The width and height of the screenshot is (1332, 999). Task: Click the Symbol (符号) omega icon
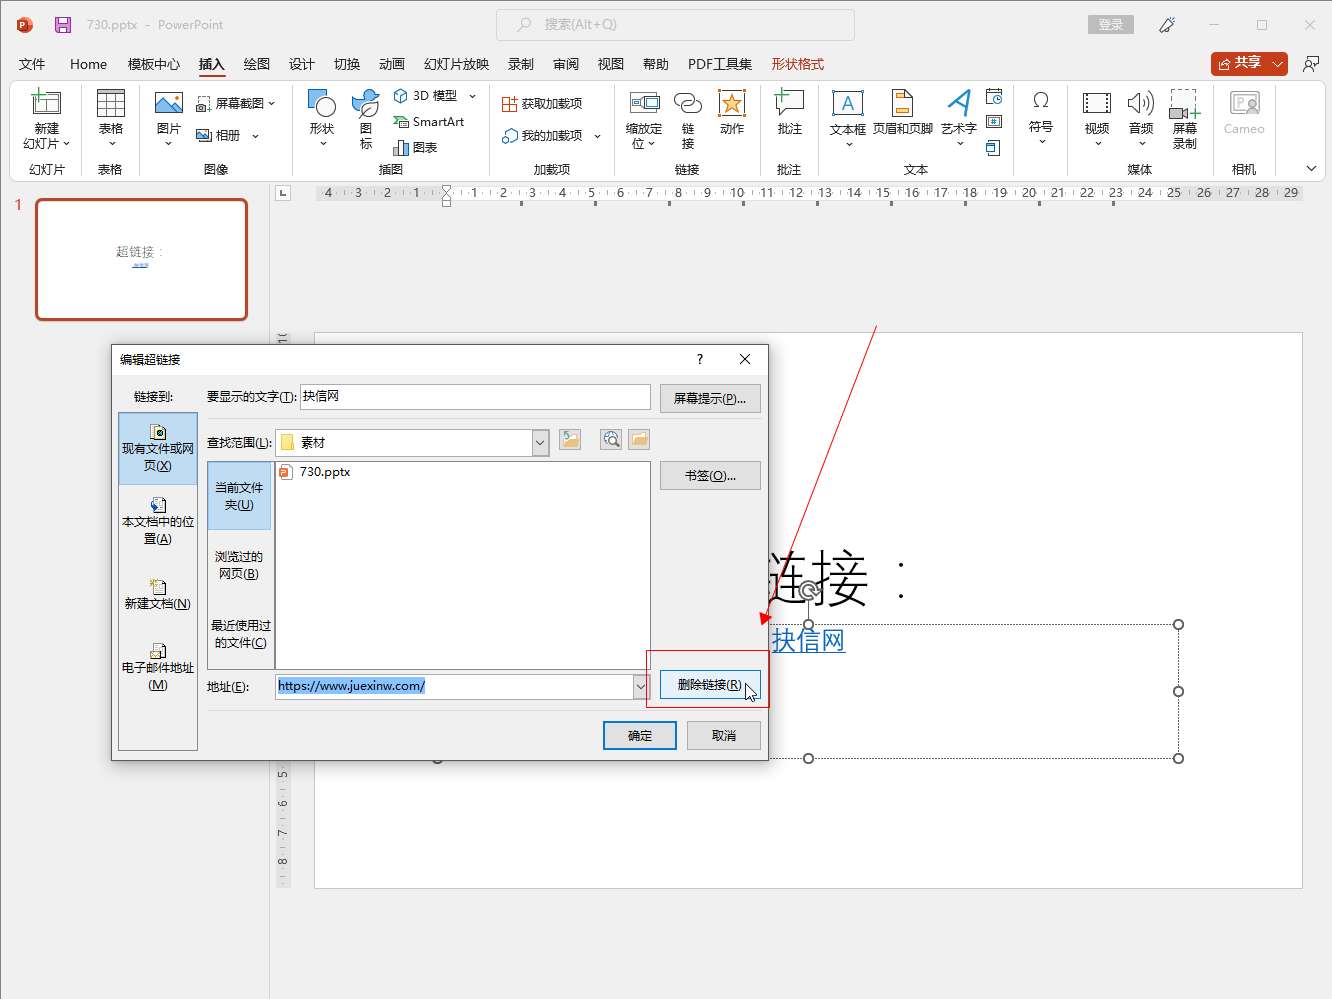[1041, 100]
